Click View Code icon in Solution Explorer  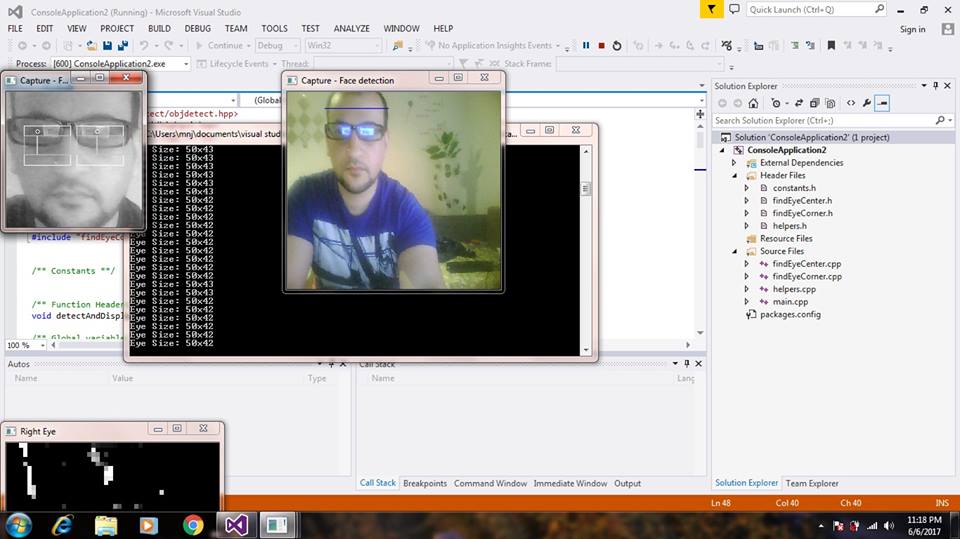tap(851, 103)
